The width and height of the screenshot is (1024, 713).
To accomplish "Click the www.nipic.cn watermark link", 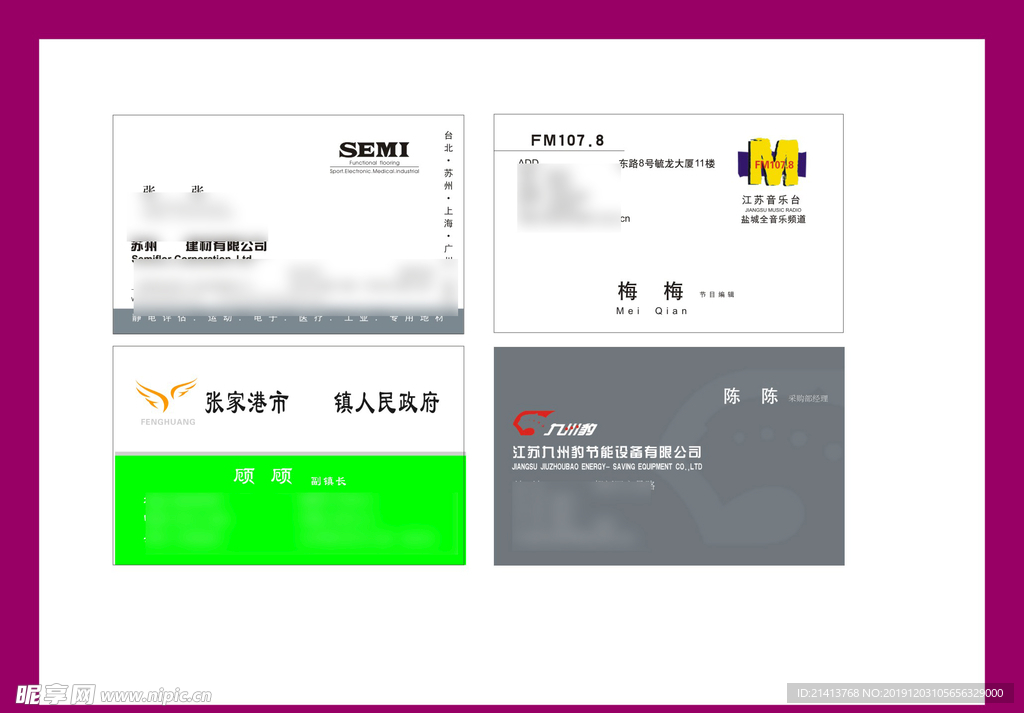I will point(156,695).
